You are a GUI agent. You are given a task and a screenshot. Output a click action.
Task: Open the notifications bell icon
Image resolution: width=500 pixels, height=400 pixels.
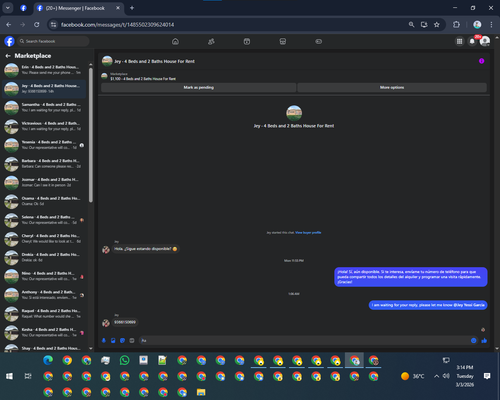click(x=472, y=41)
